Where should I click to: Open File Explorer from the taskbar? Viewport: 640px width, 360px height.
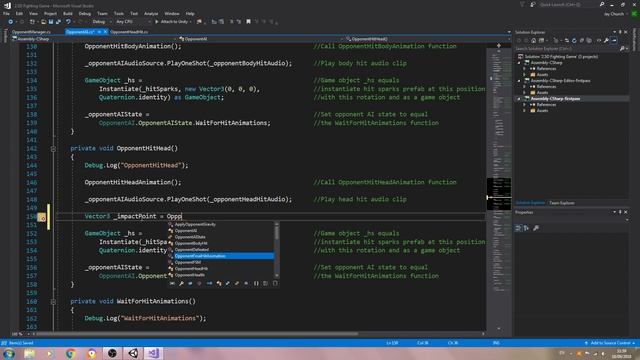29,353
